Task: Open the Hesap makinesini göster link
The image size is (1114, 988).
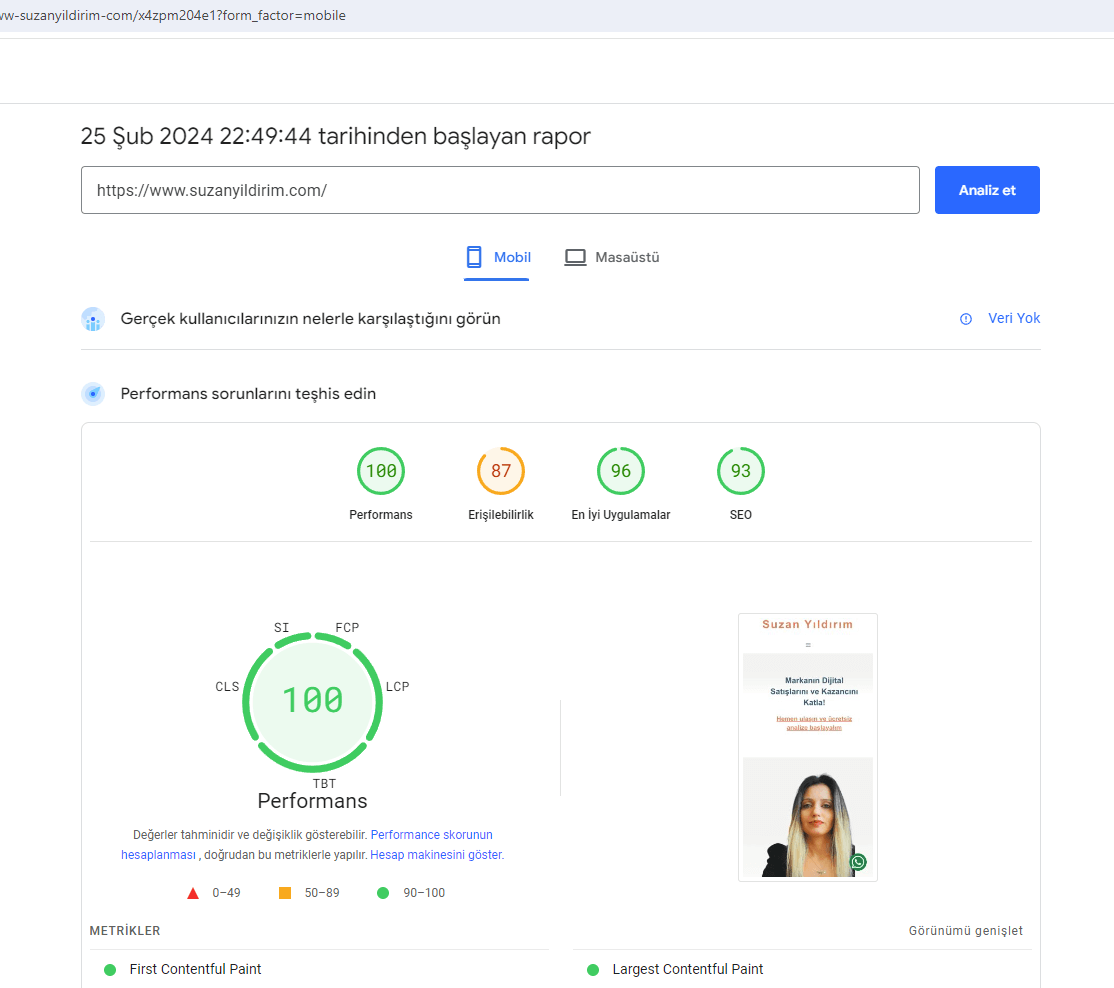Action: point(435,856)
